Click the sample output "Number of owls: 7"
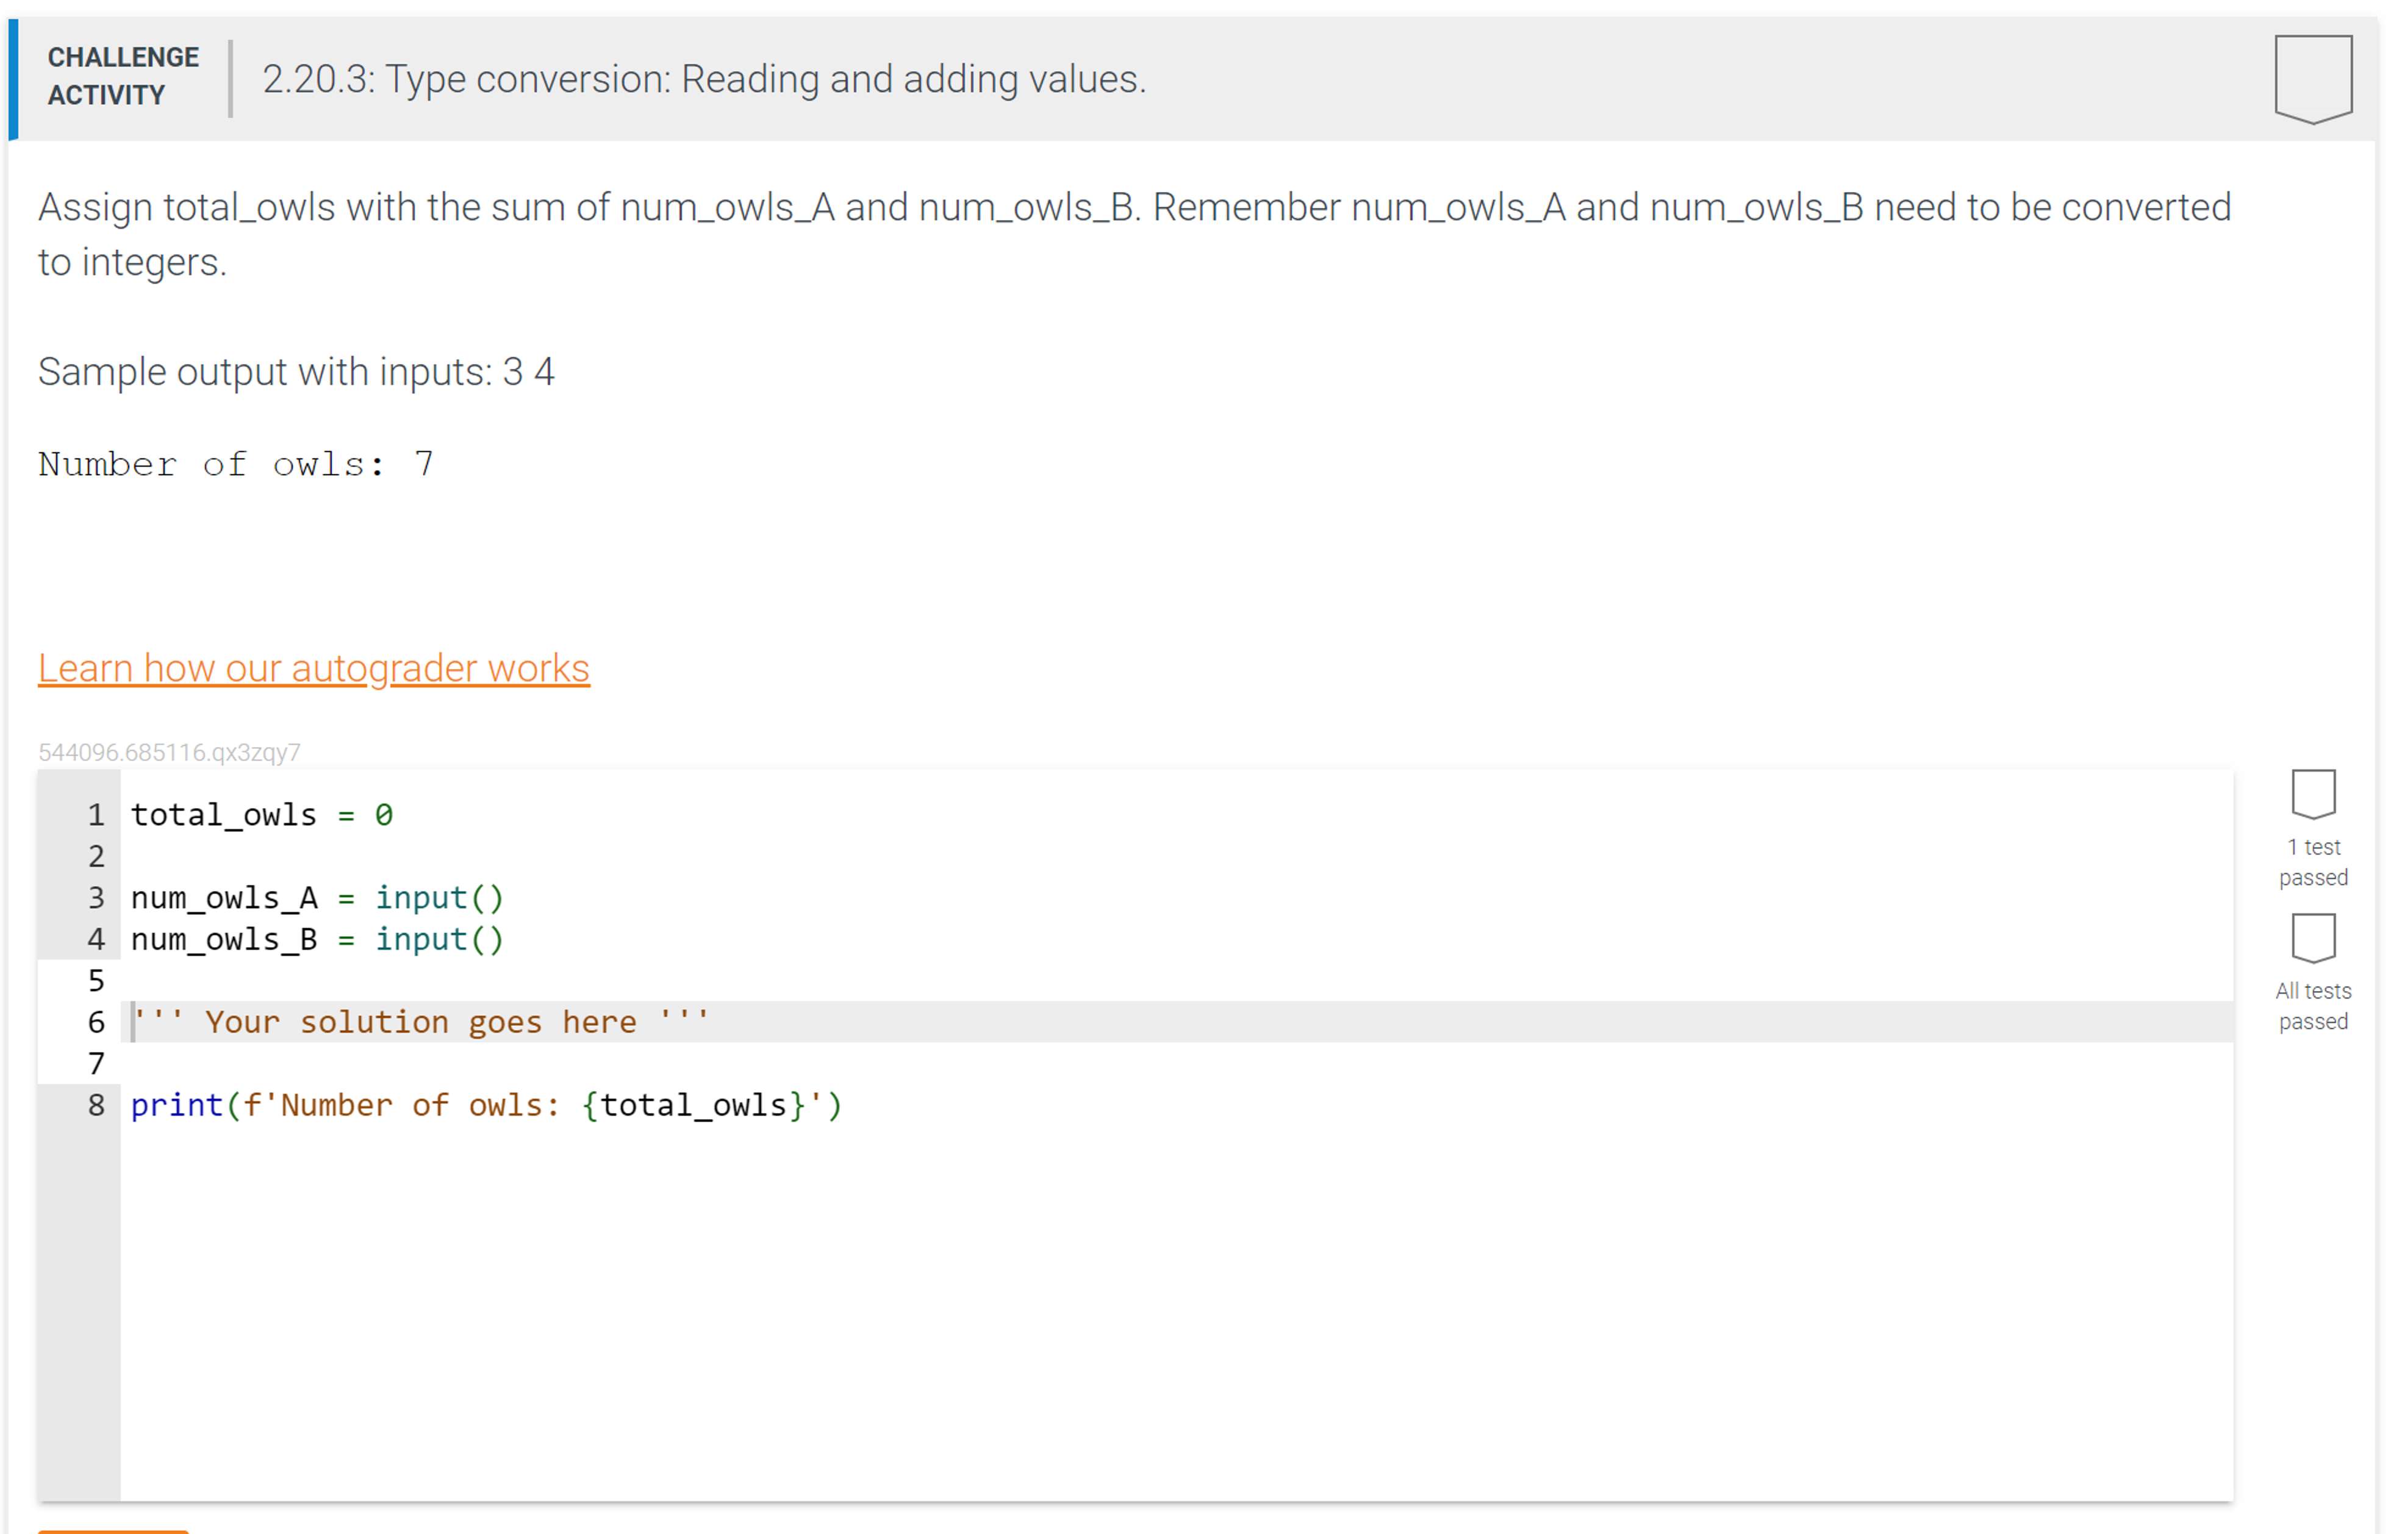 tap(236, 463)
